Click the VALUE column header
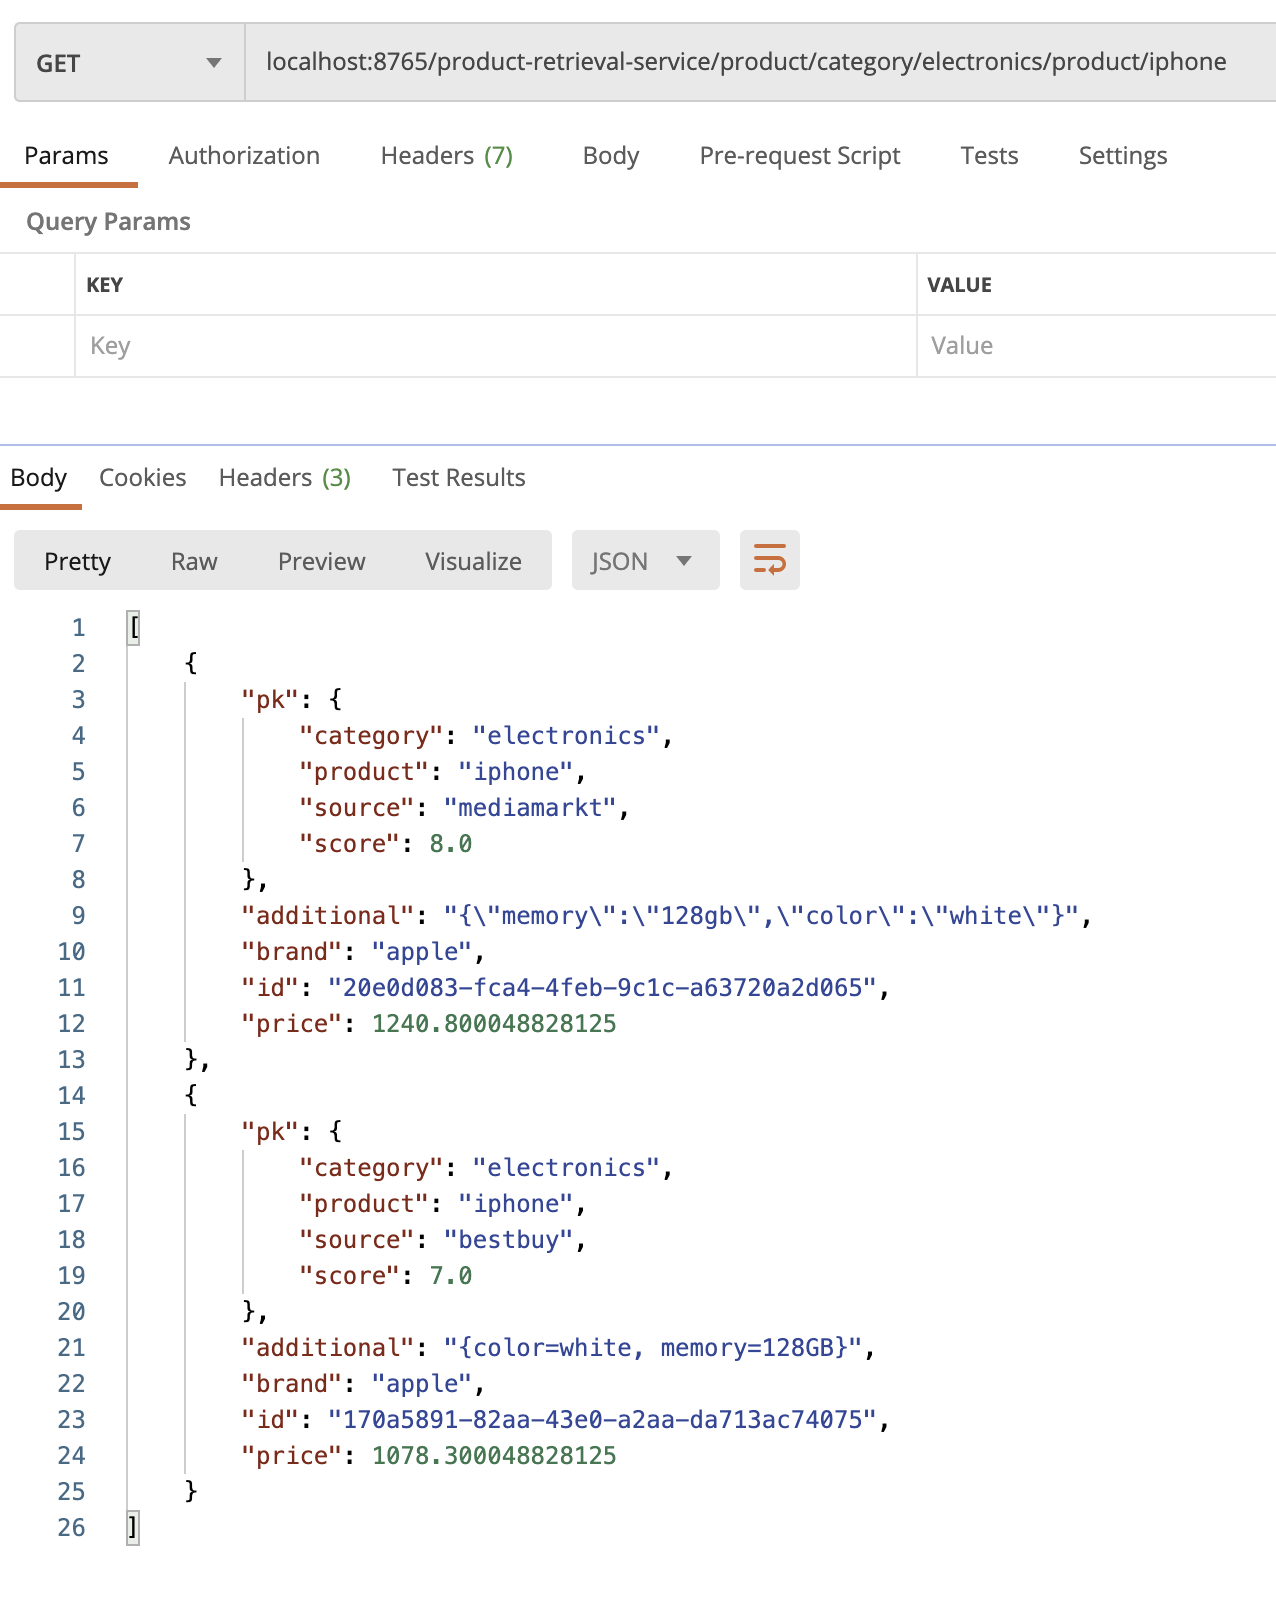The height and width of the screenshot is (1602, 1276). coord(959,285)
